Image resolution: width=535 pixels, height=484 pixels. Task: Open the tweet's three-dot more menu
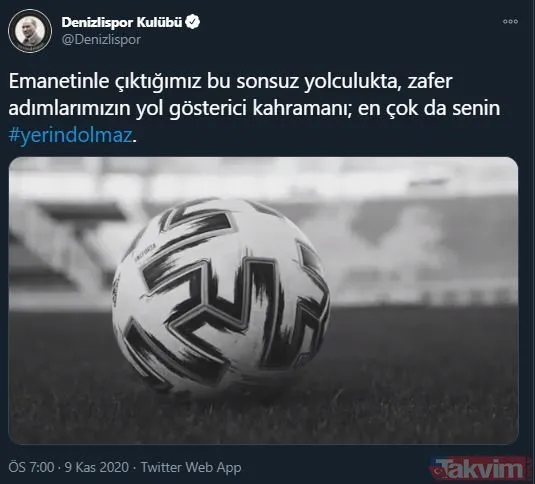point(510,21)
